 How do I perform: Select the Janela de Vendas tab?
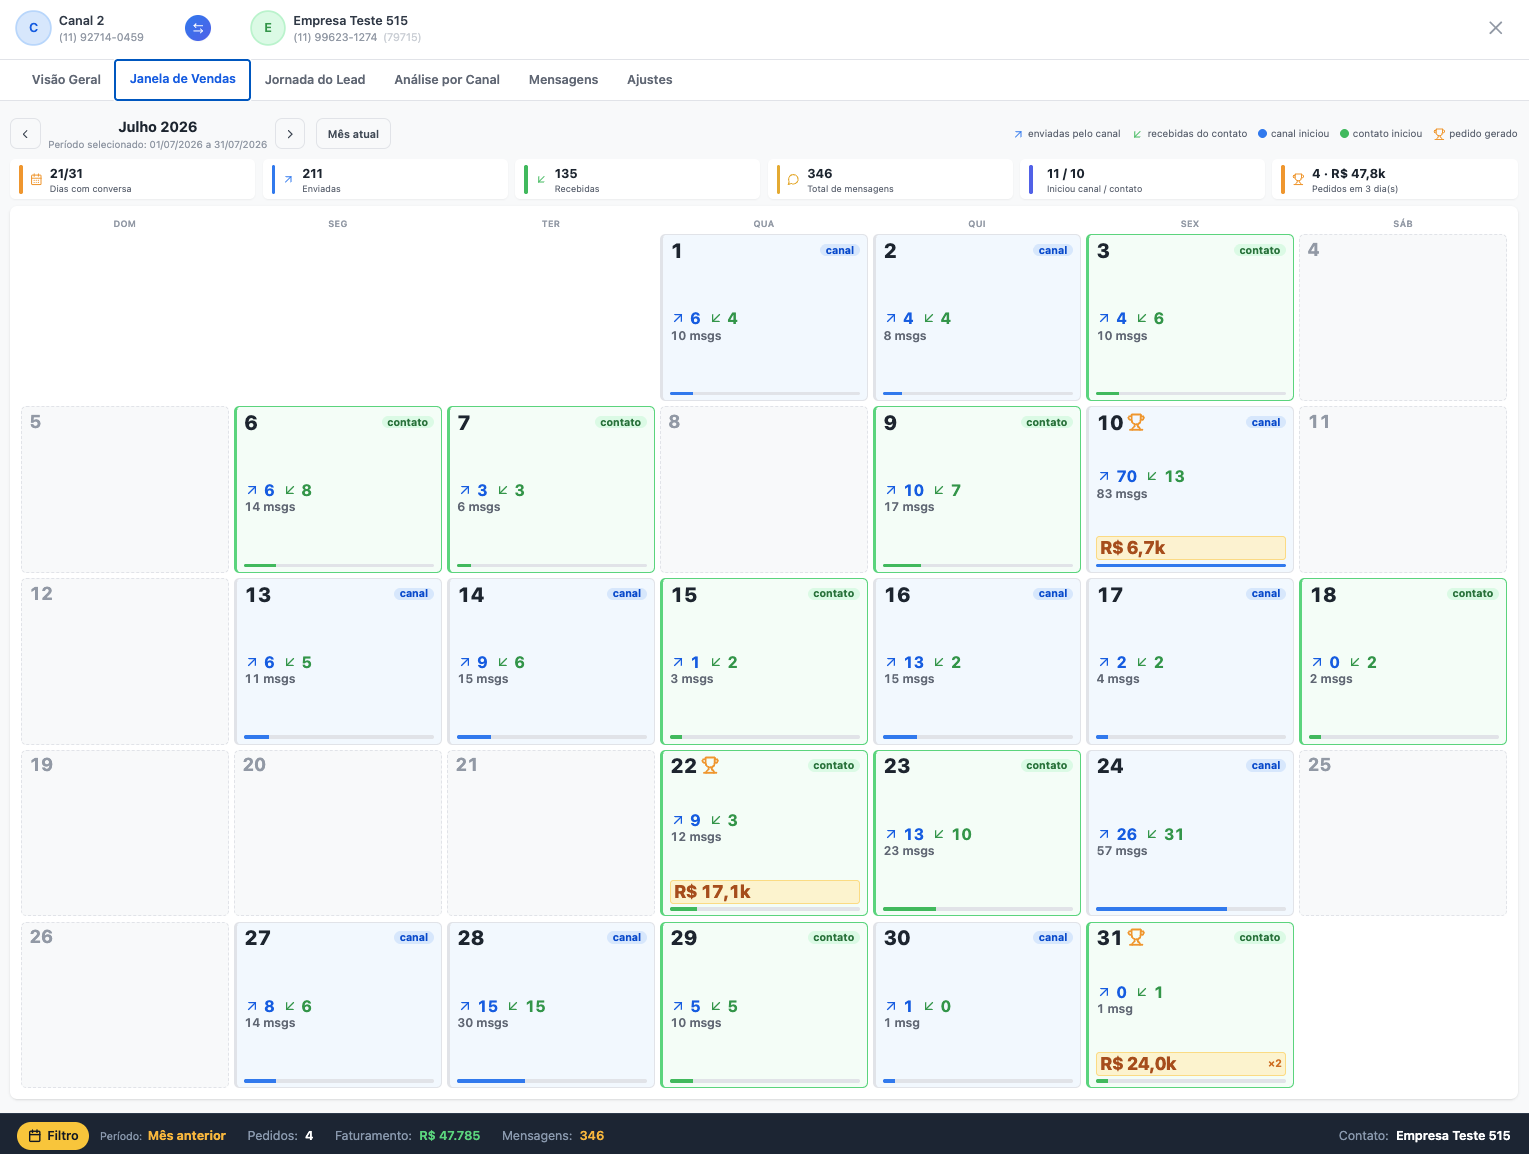click(183, 79)
